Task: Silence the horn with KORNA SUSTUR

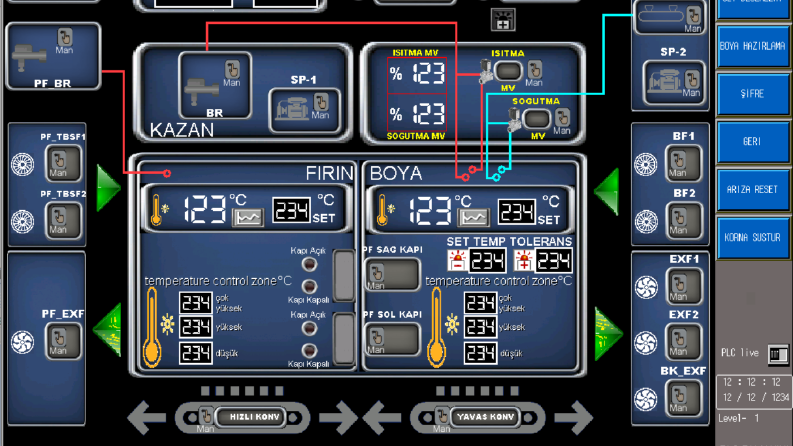Action: [752, 237]
